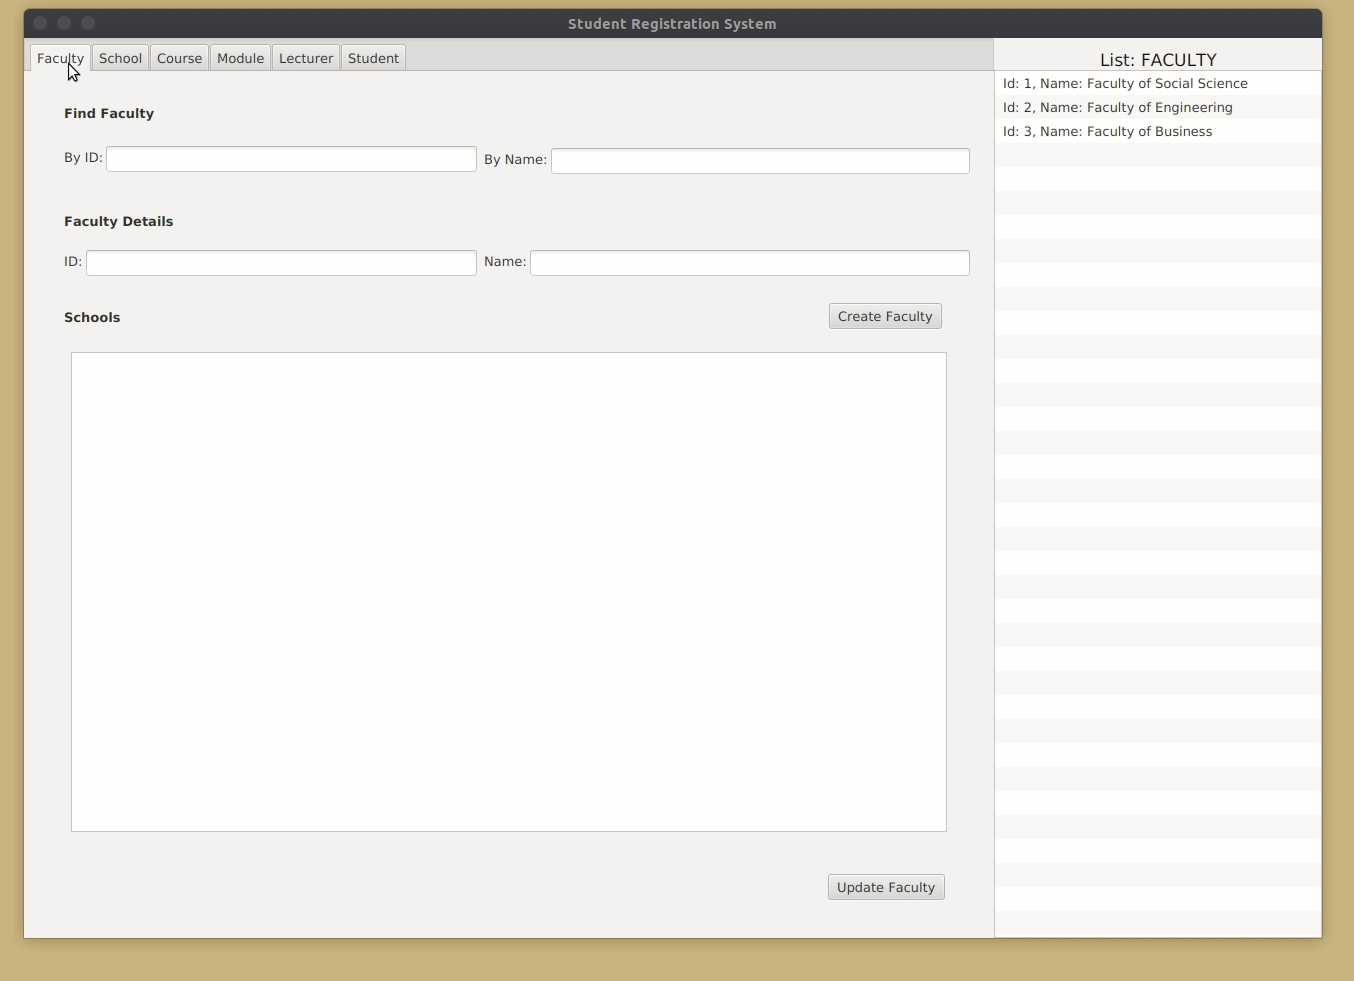Click inside the empty Schools panel
This screenshot has width=1354, height=981.
(508, 590)
